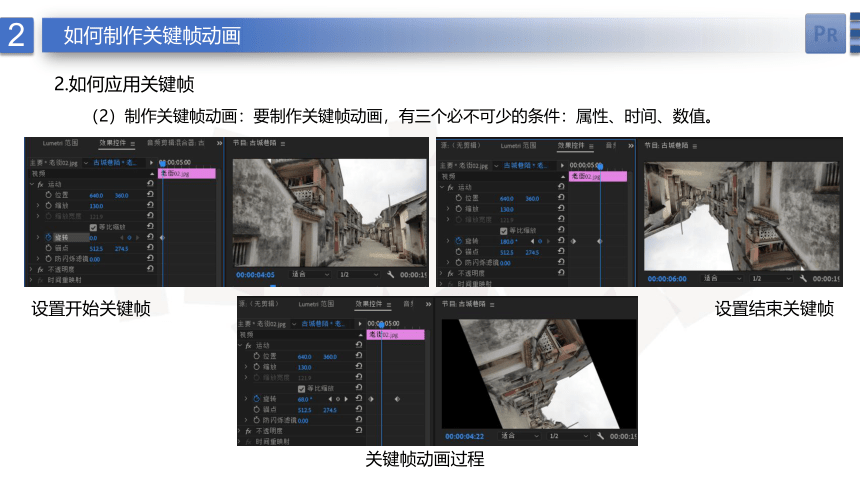Click timecode 00:00:04:22 in animation process screenshot
The height and width of the screenshot is (484, 860).
(465, 437)
